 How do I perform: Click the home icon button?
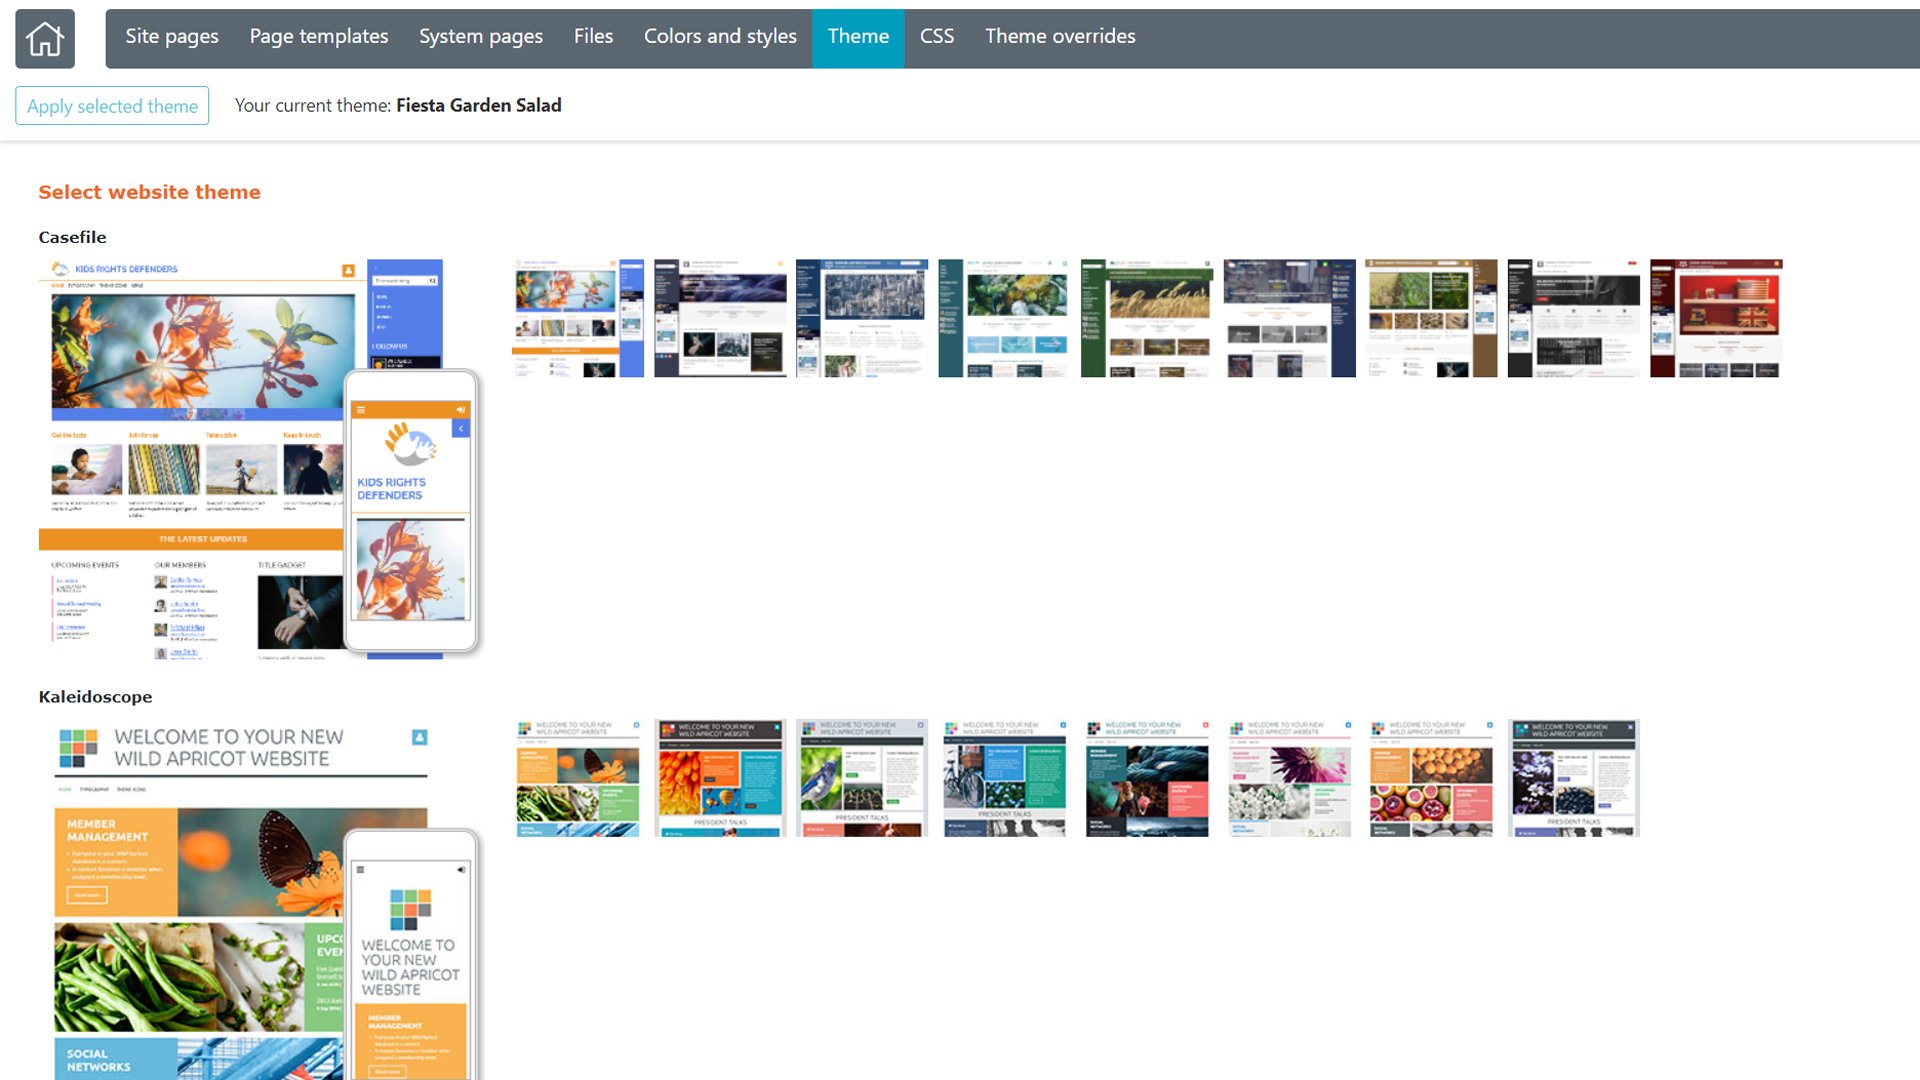point(45,39)
